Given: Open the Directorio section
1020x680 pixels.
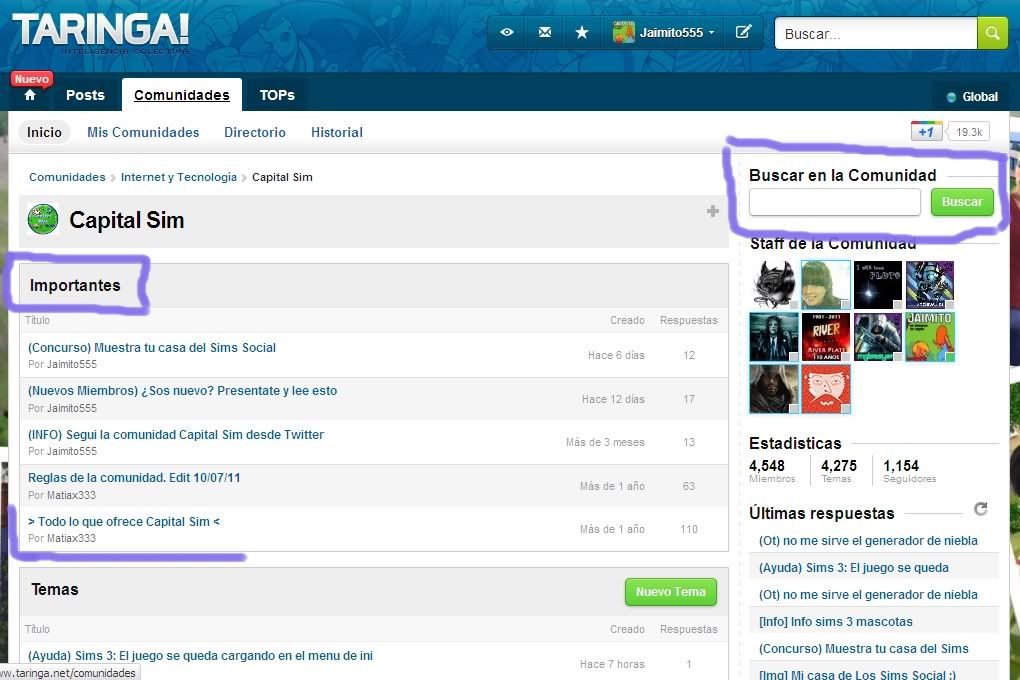Looking at the screenshot, I should coord(254,132).
